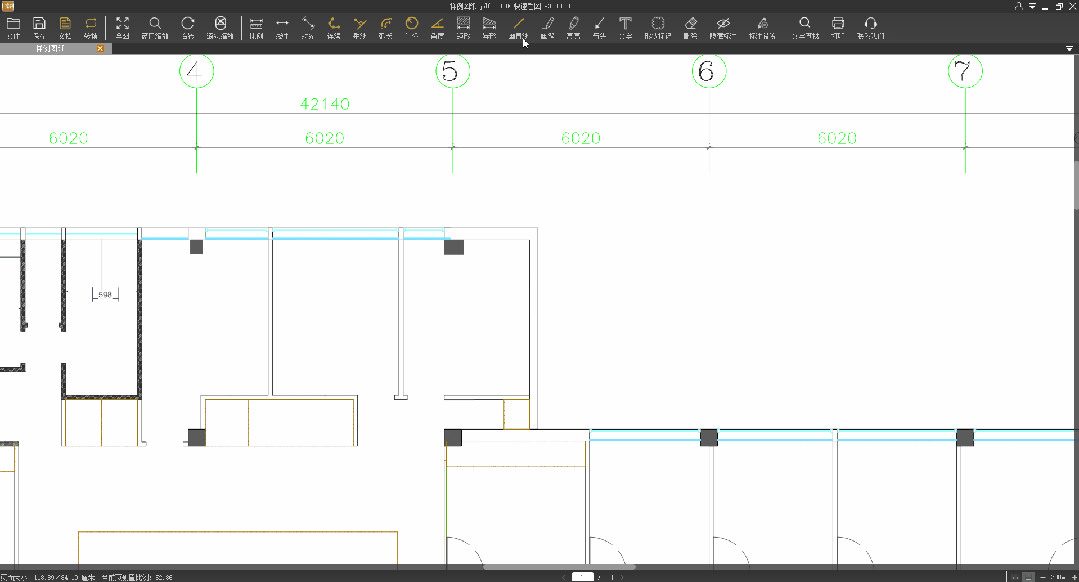Select the eraser tool
Screen dimensions: 1079x582
pos(690,28)
